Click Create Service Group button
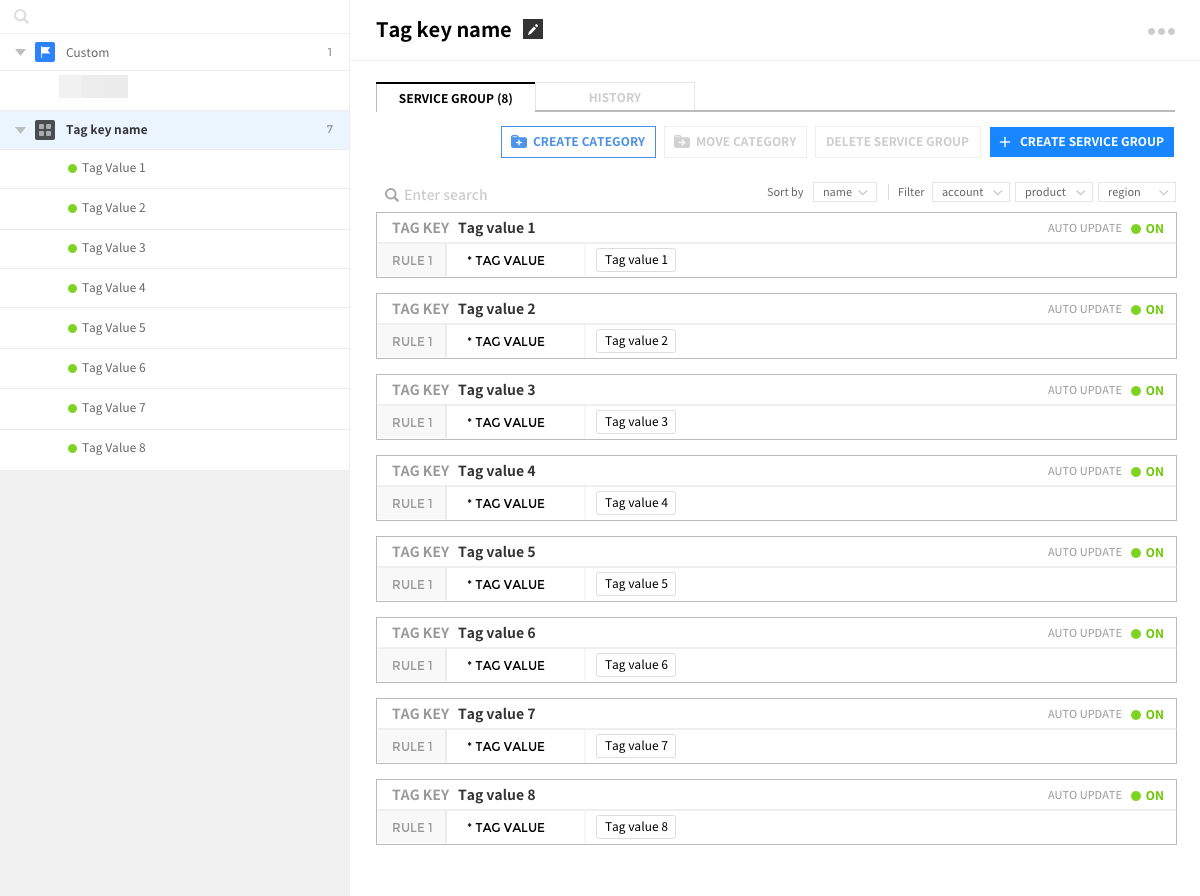The height and width of the screenshot is (896, 1200). pyautogui.click(x=1081, y=142)
